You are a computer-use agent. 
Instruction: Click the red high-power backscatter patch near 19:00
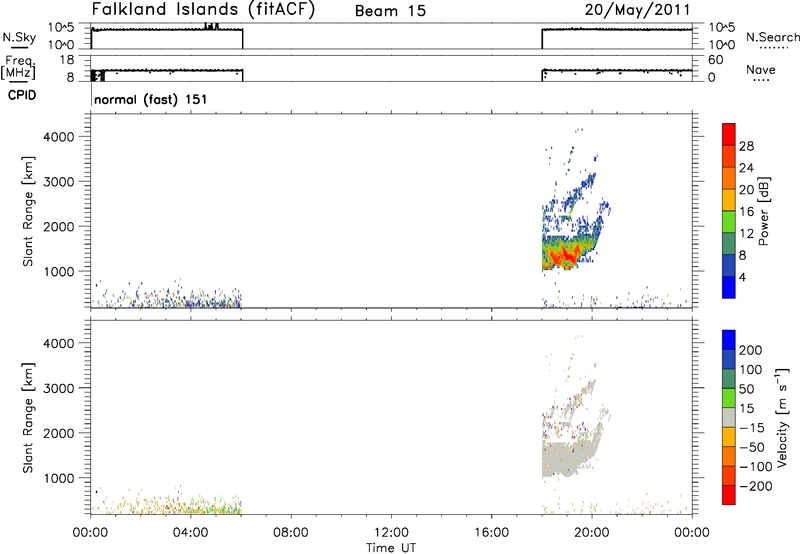tap(565, 256)
